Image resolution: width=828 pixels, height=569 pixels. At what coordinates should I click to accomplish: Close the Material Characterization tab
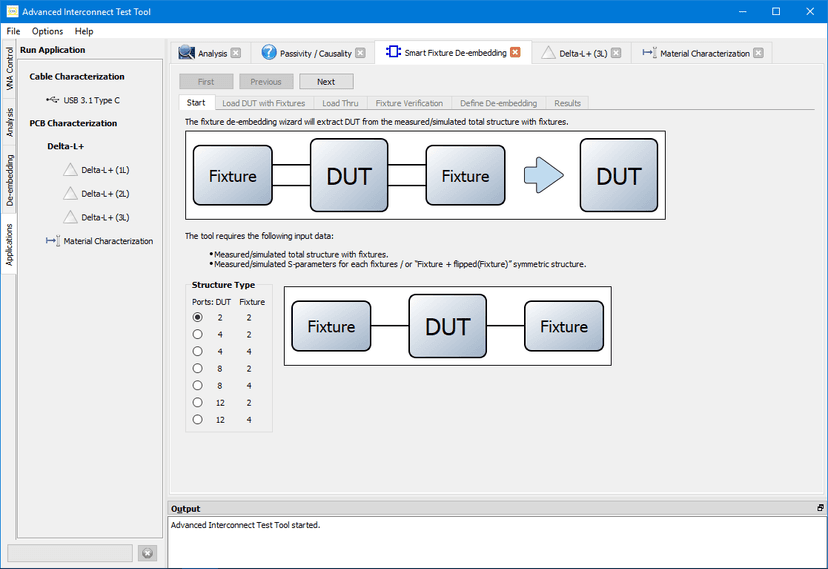pos(758,53)
